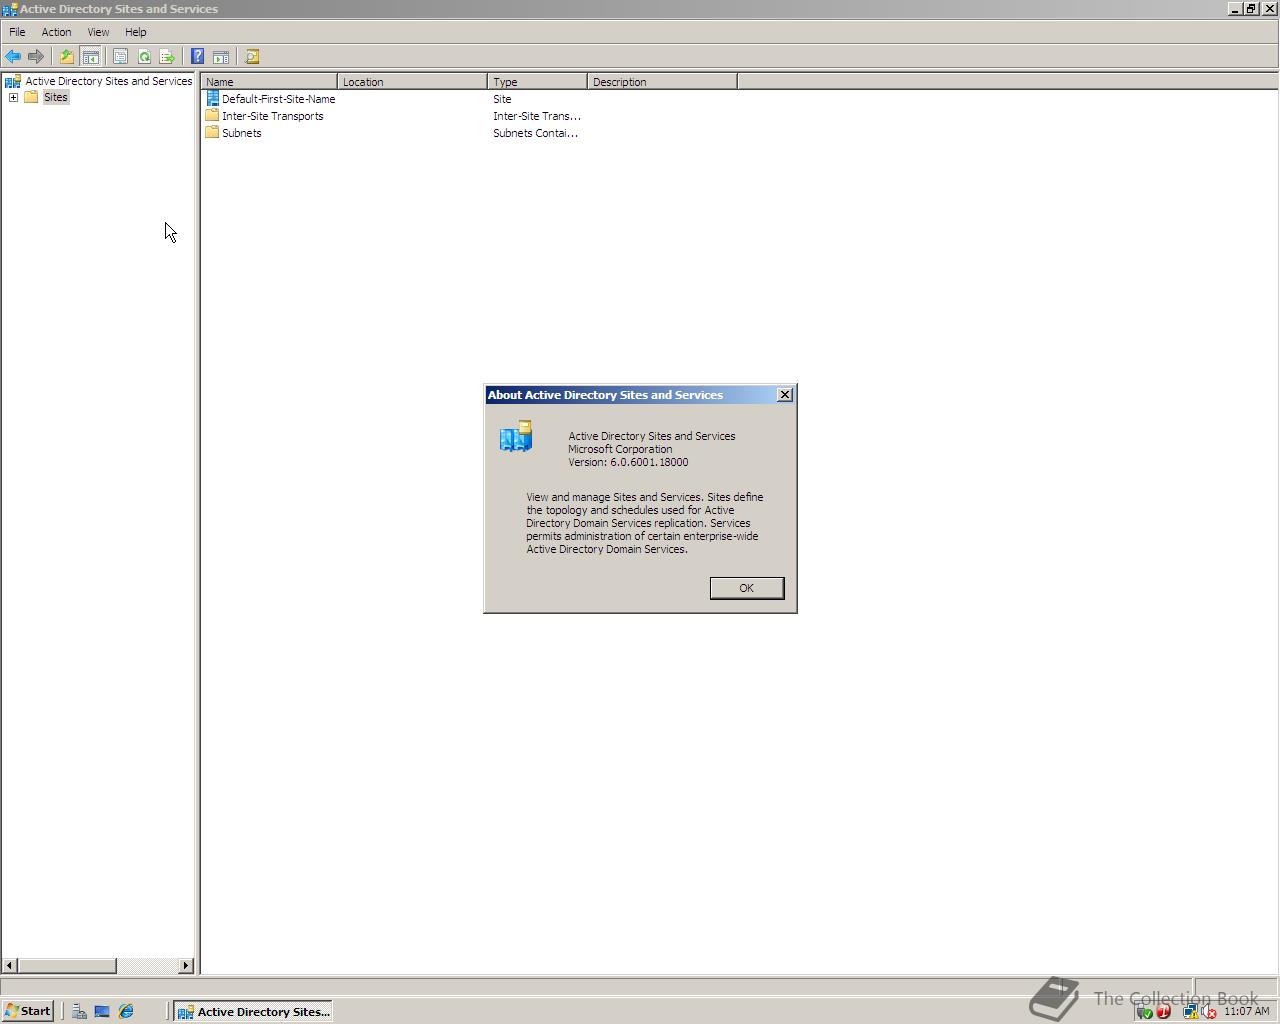Close the About dialog with X
Screen dimensions: 1280x1024
coord(785,395)
